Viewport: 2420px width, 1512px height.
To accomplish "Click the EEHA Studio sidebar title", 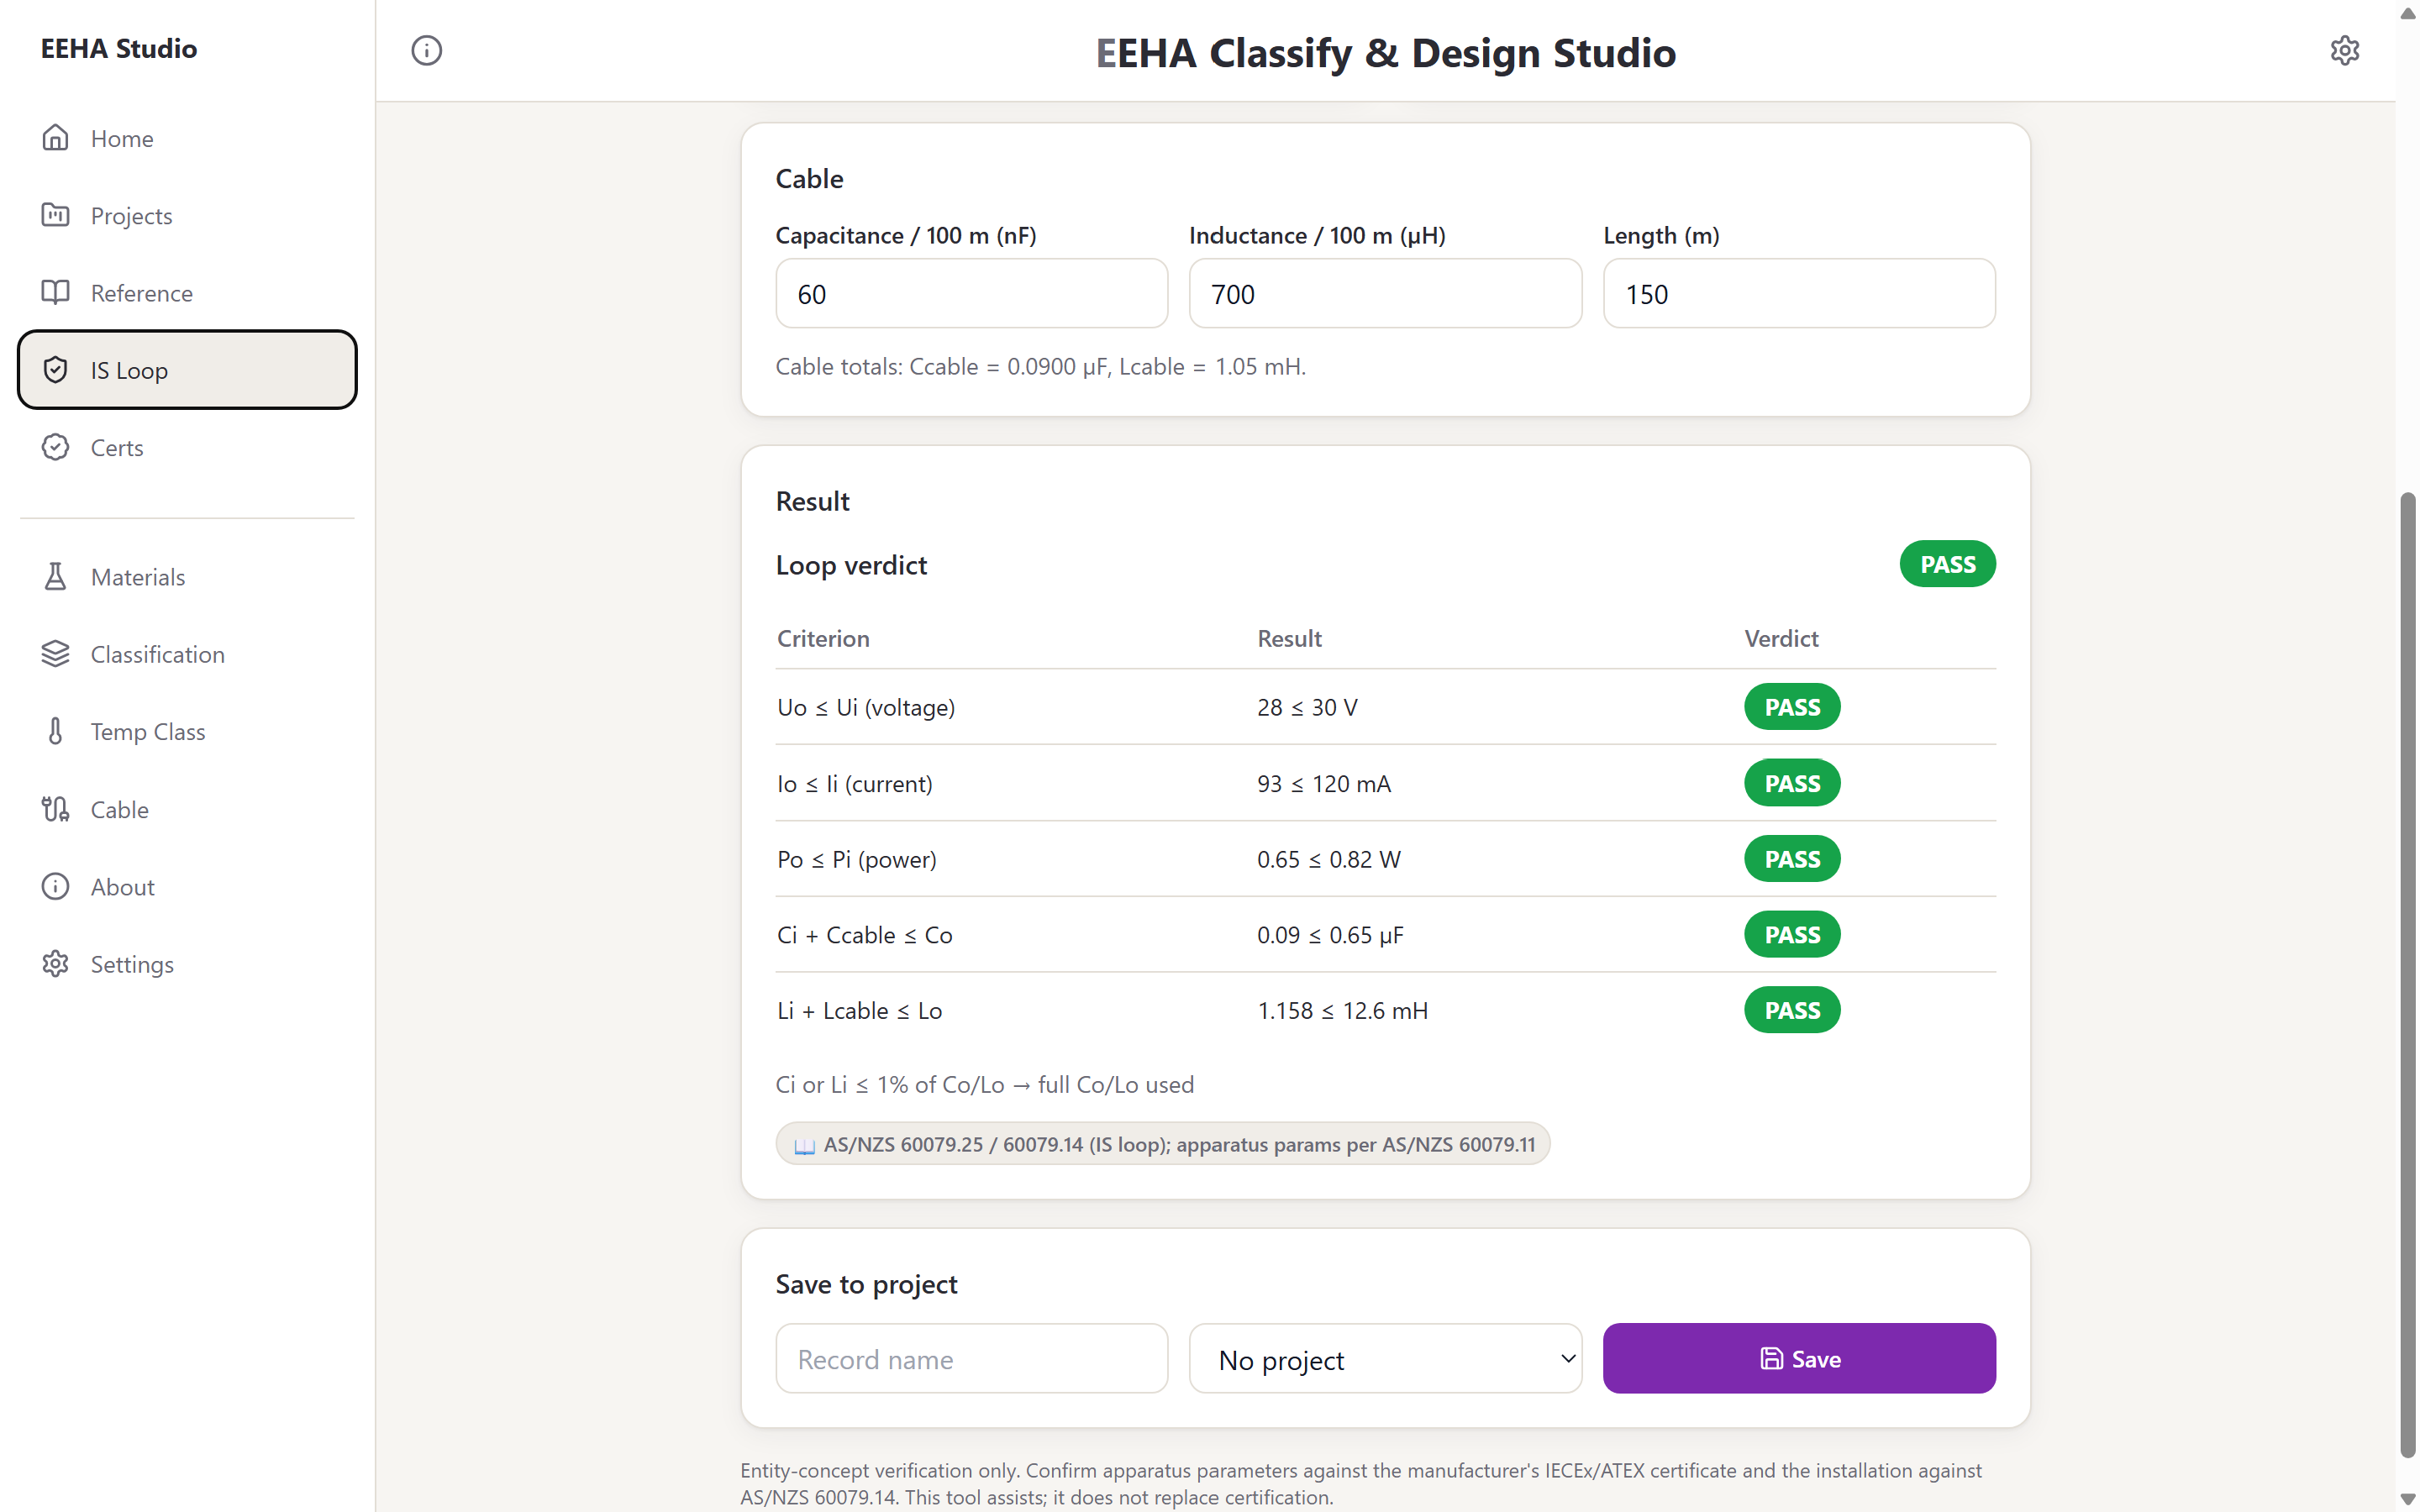I will pos(119,48).
